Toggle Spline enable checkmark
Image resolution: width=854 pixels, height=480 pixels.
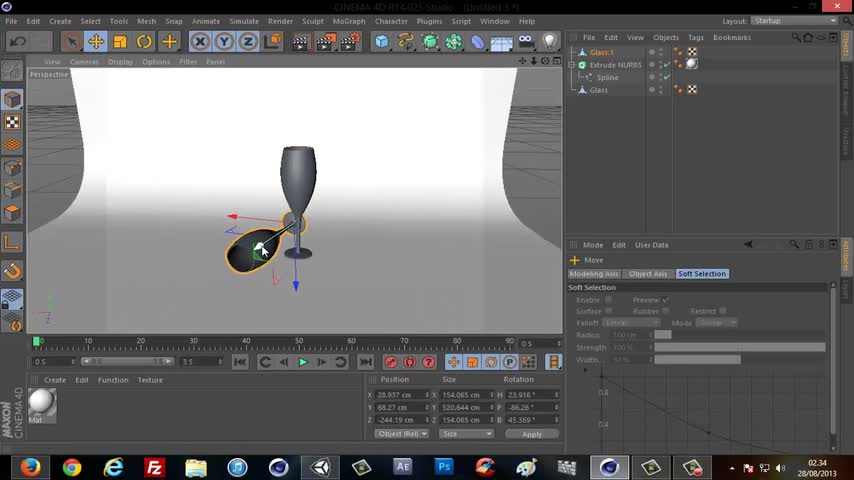tap(667, 77)
